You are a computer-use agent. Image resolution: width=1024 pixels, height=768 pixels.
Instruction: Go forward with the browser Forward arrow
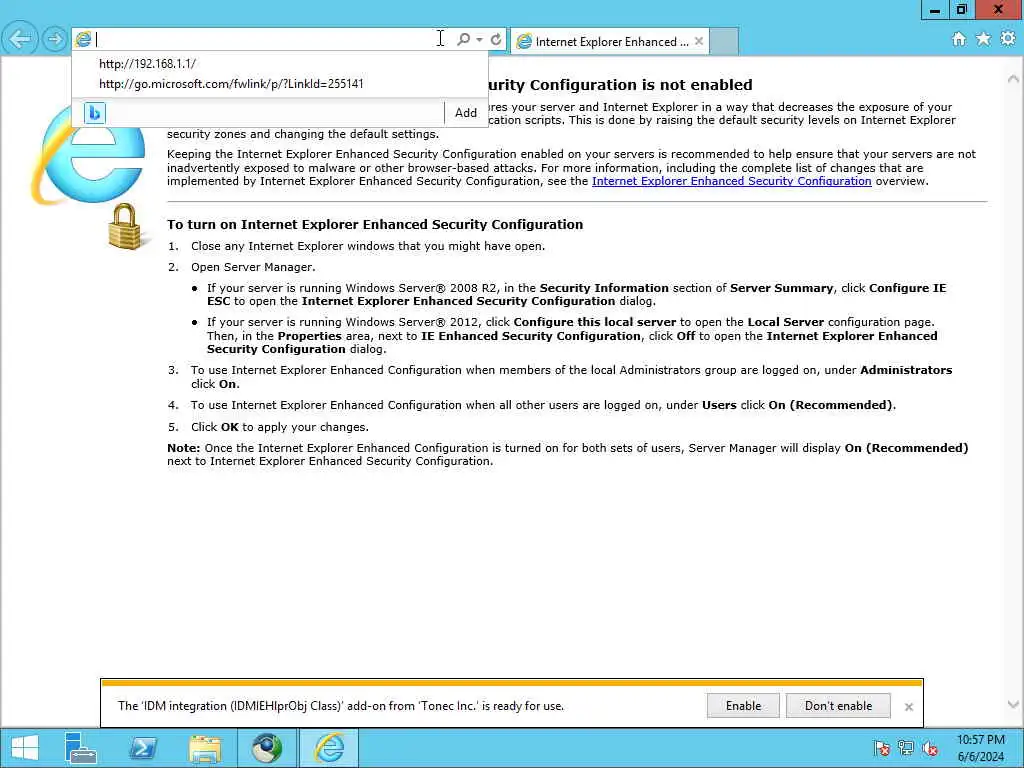pyautogui.click(x=54, y=39)
